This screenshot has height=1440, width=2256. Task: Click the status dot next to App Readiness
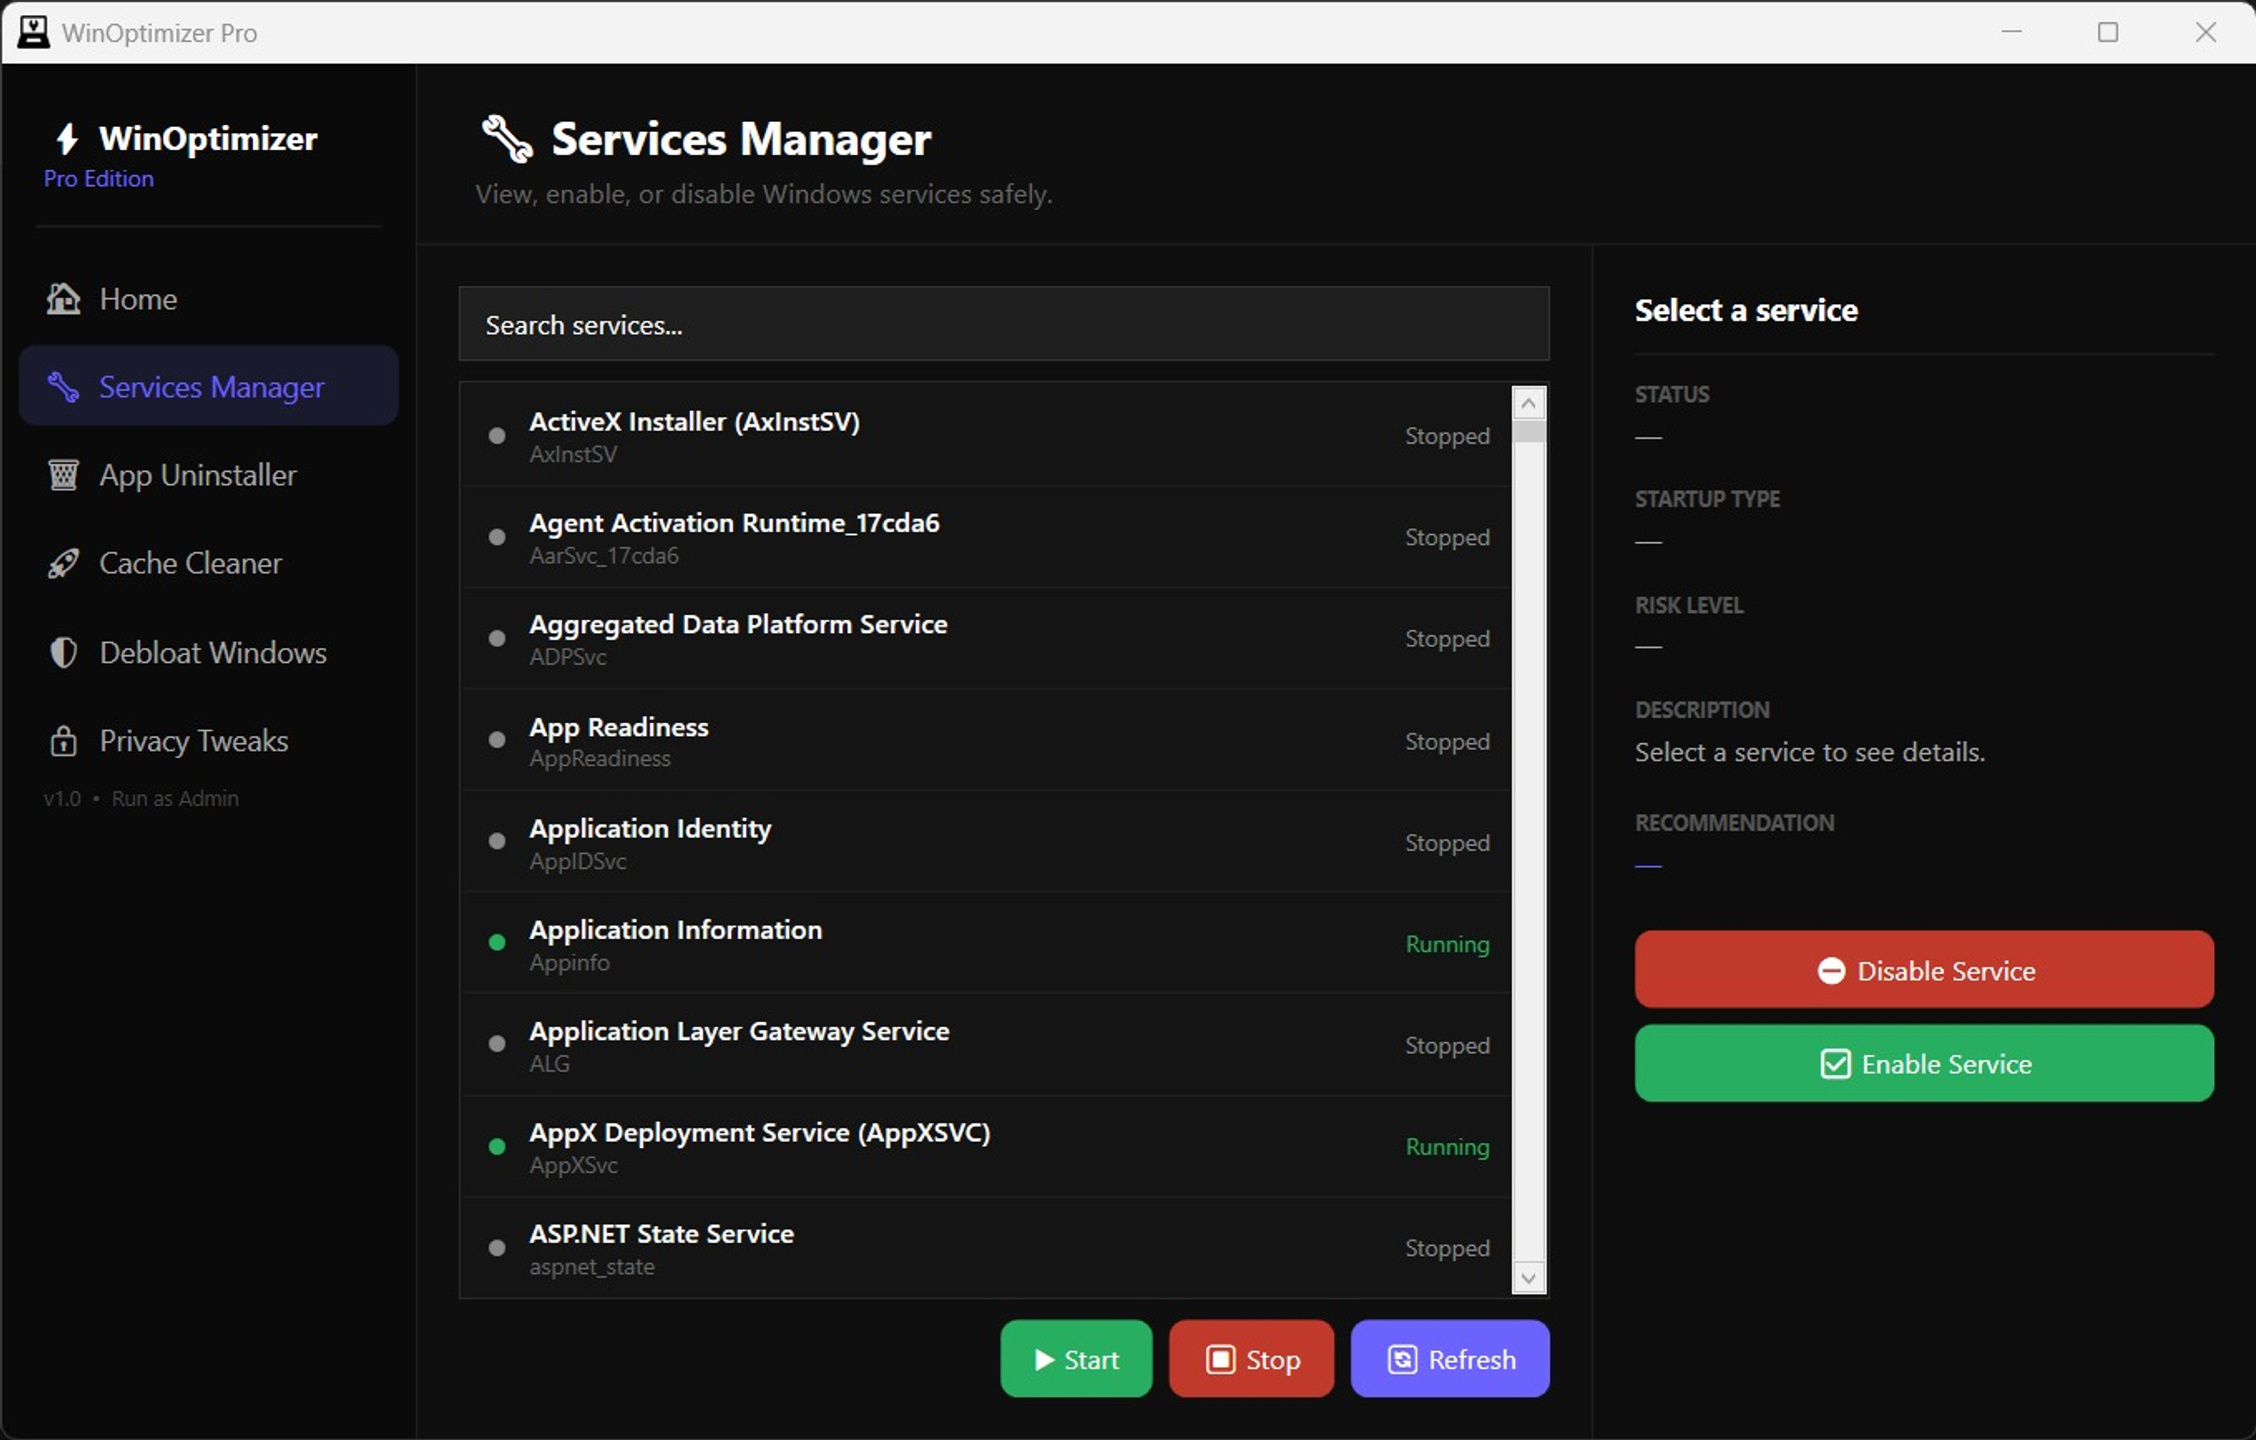tap(496, 740)
